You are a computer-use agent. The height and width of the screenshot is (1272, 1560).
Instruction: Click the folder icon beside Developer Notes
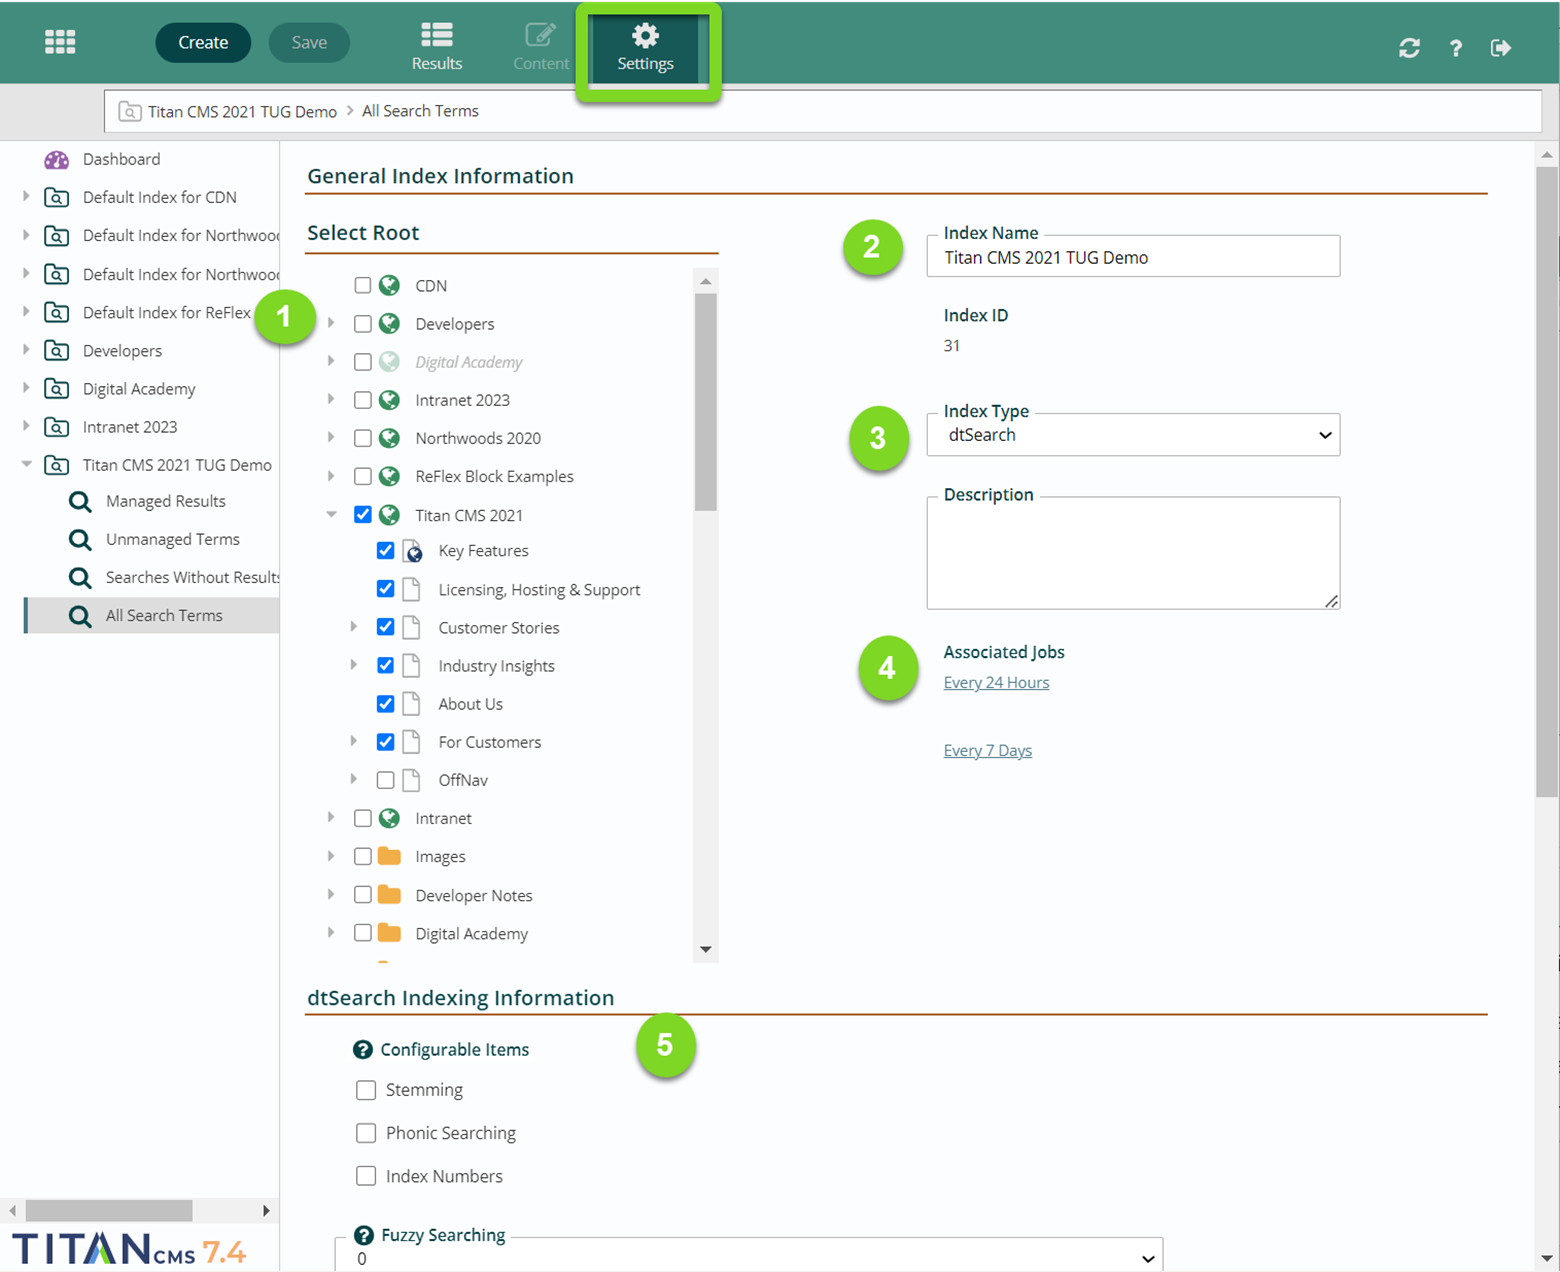390,895
